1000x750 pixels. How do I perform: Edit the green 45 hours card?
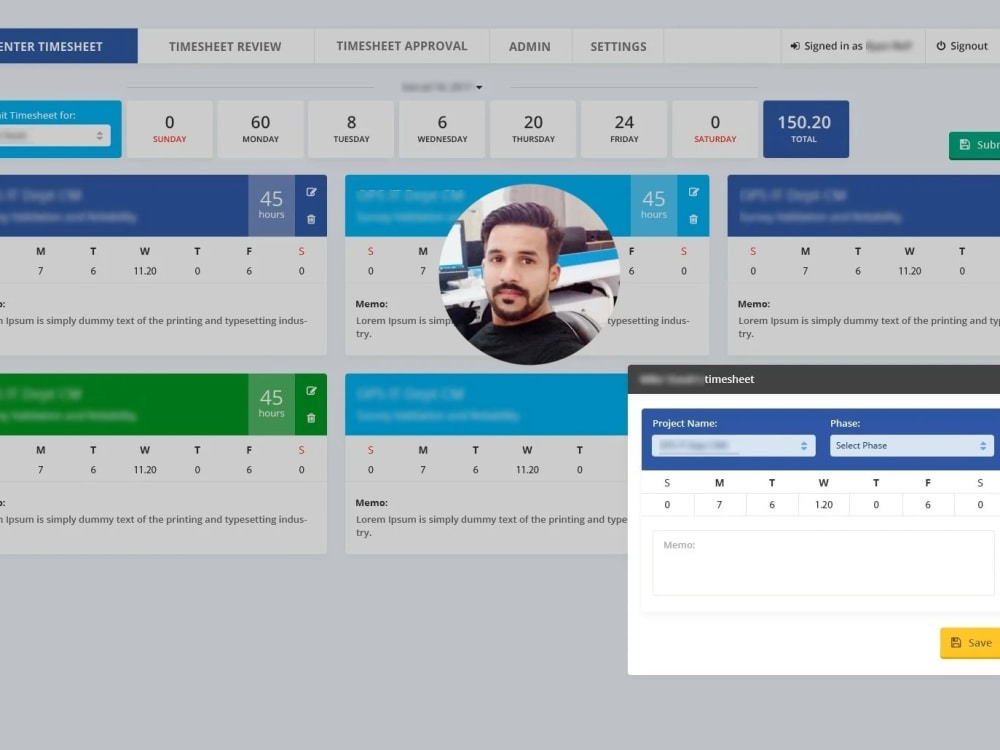[x=311, y=391]
